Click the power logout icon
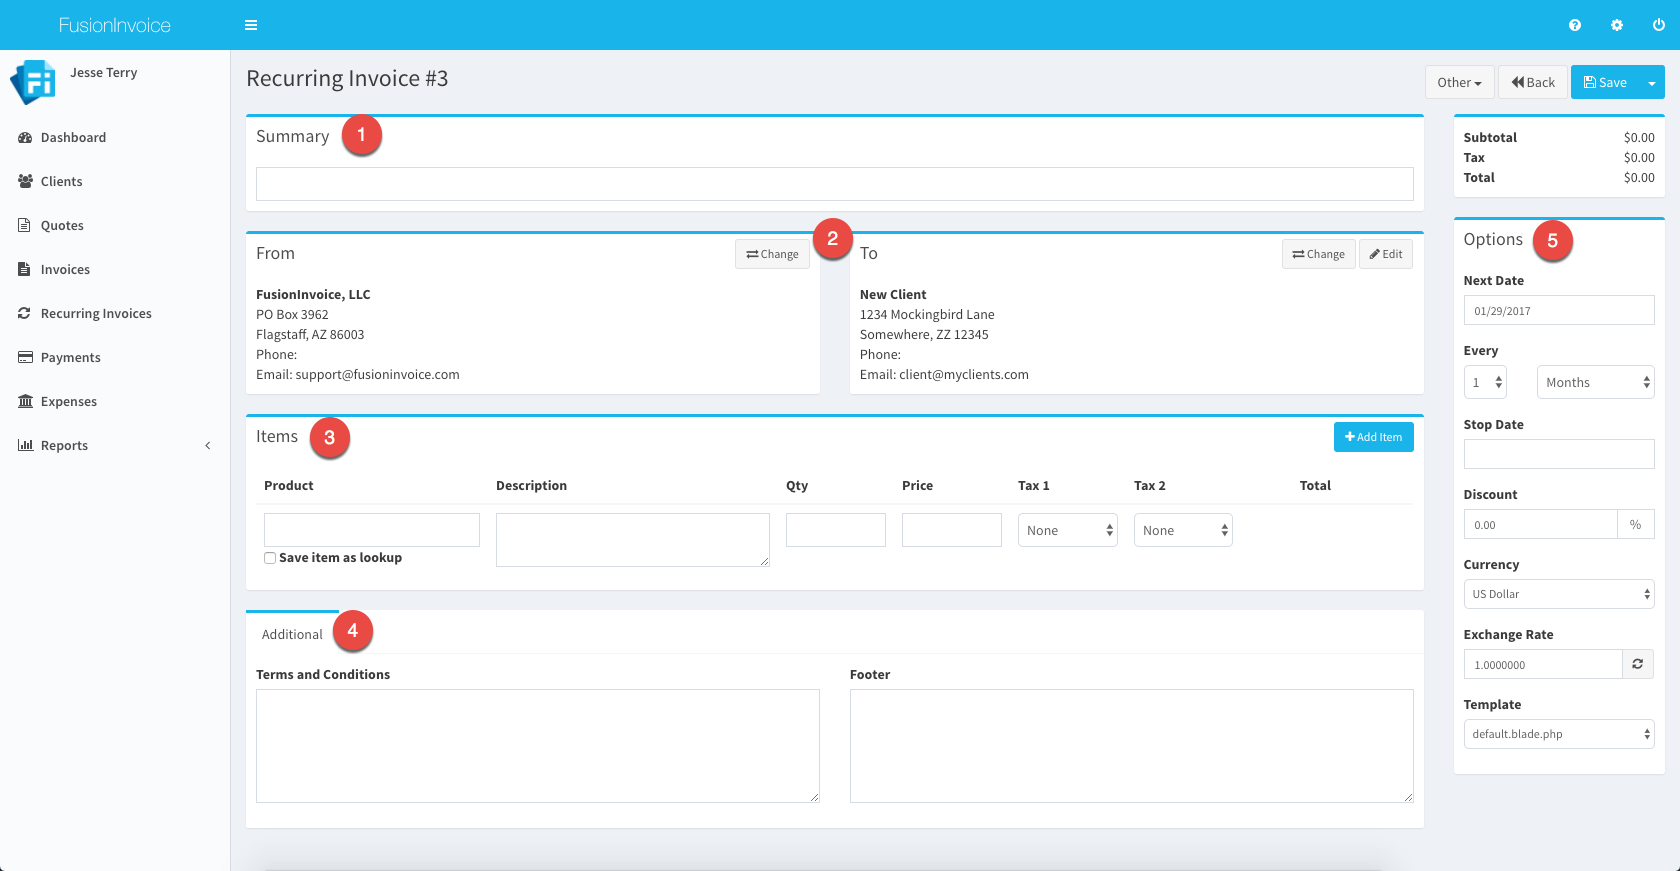Viewport: 1680px width, 871px height. point(1659,25)
